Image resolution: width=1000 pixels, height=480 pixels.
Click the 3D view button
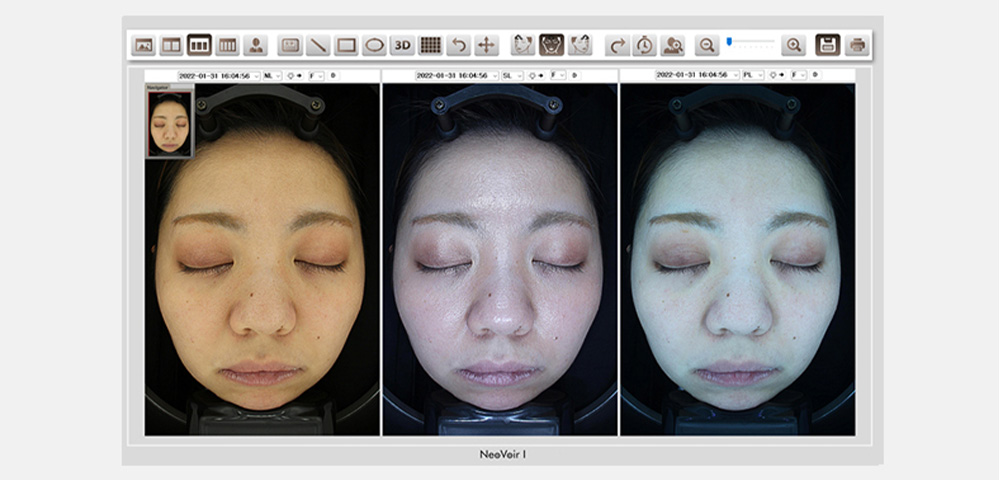402,45
